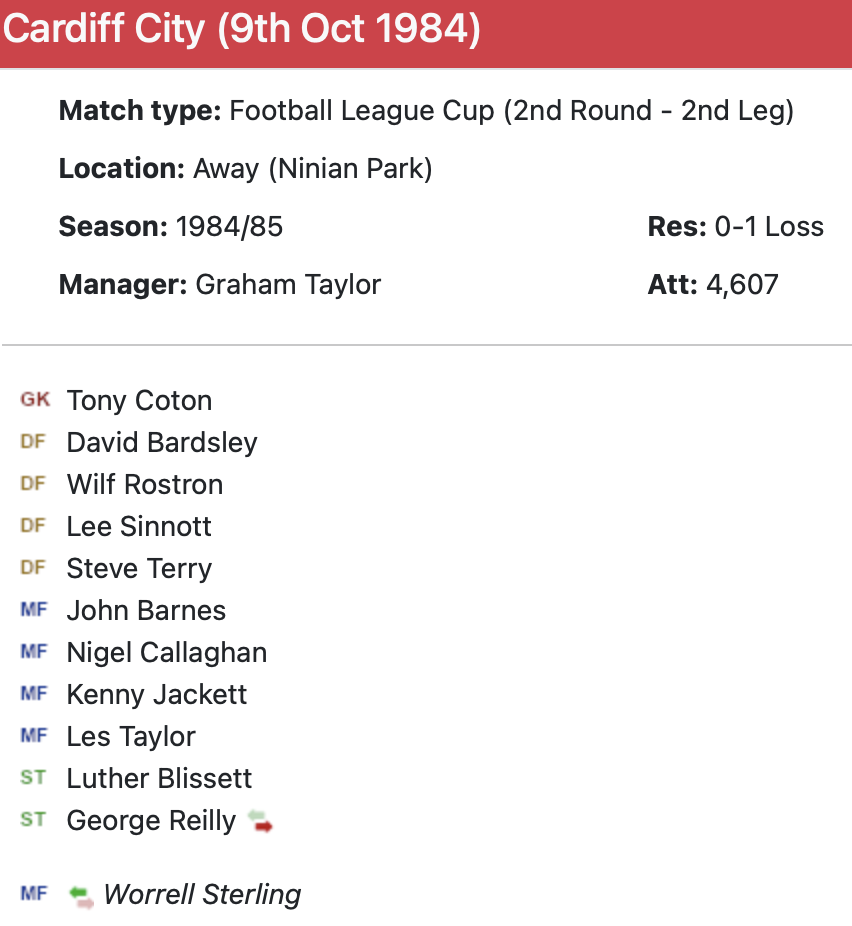Click the substituted-off arrows icon beside George Reilly
Screen dimensions: 852x926
click(261, 822)
